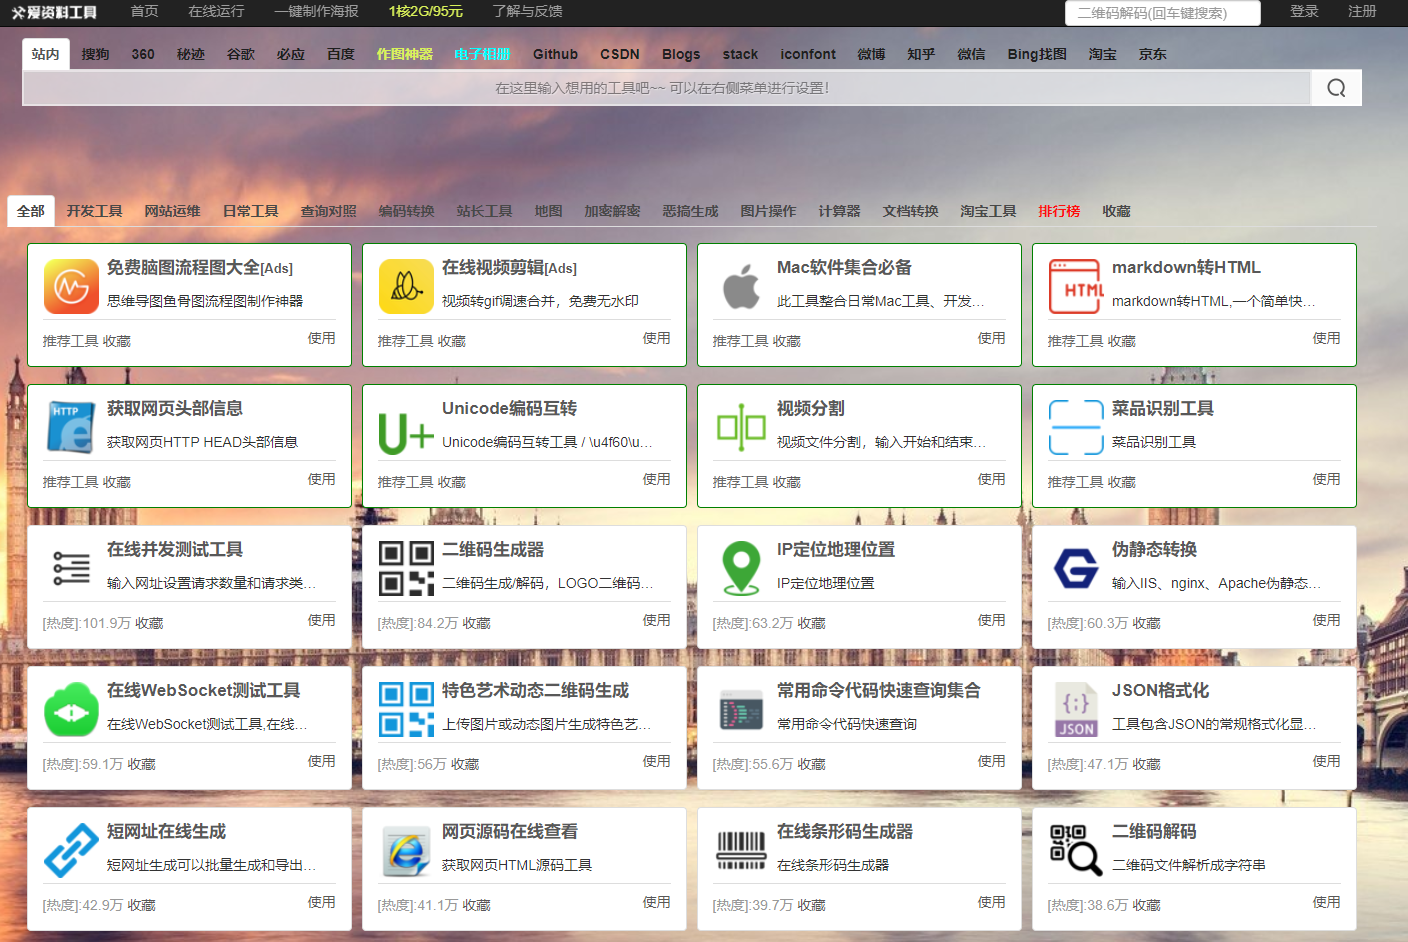Click the green cloud WebSocket icon

[x=71, y=710]
